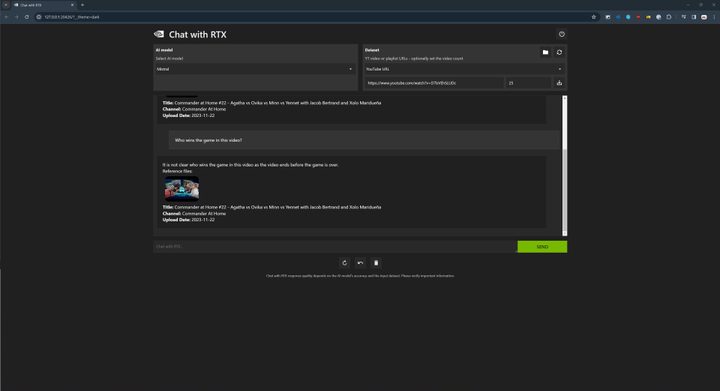The image size is (720, 391).
Task: Click the download icon next to the video count
Action: (x=559, y=83)
